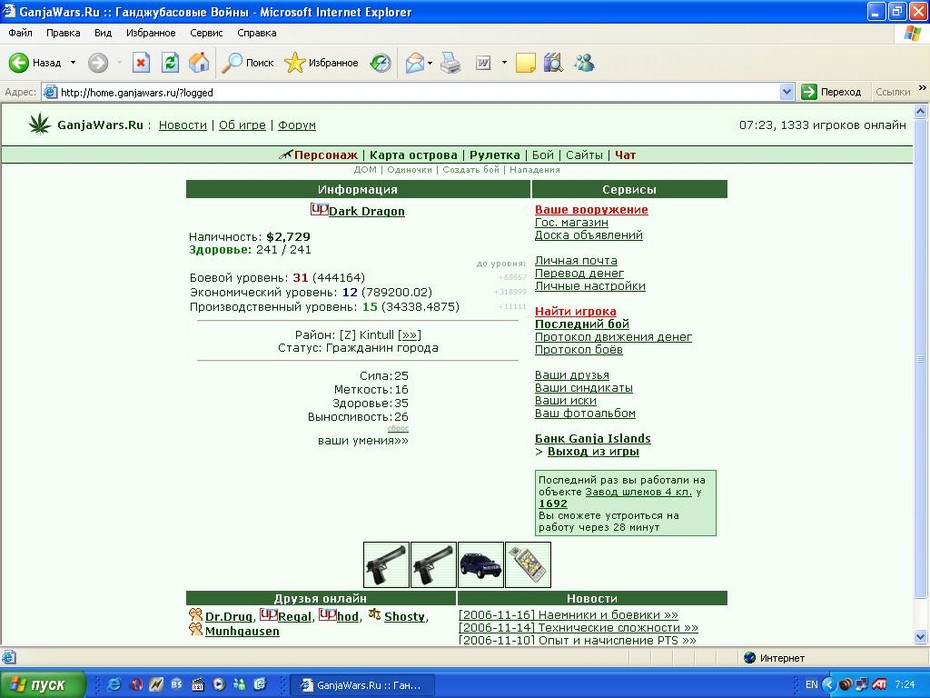Click the blue SUV car item
This screenshot has width=930, height=698.
tap(481, 565)
